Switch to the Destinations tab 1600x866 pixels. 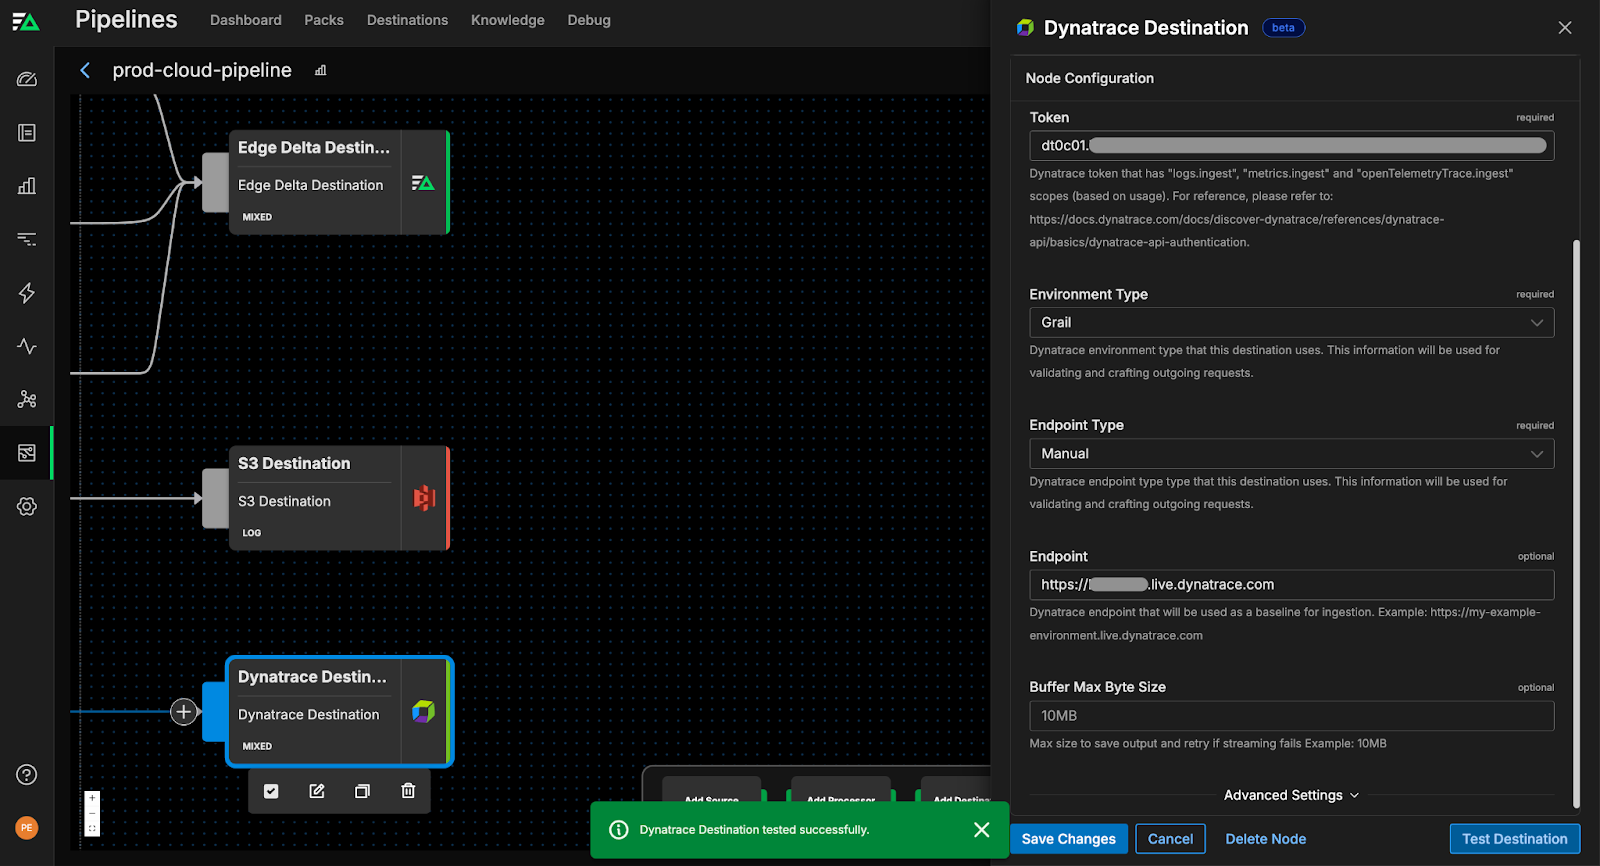(x=407, y=20)
